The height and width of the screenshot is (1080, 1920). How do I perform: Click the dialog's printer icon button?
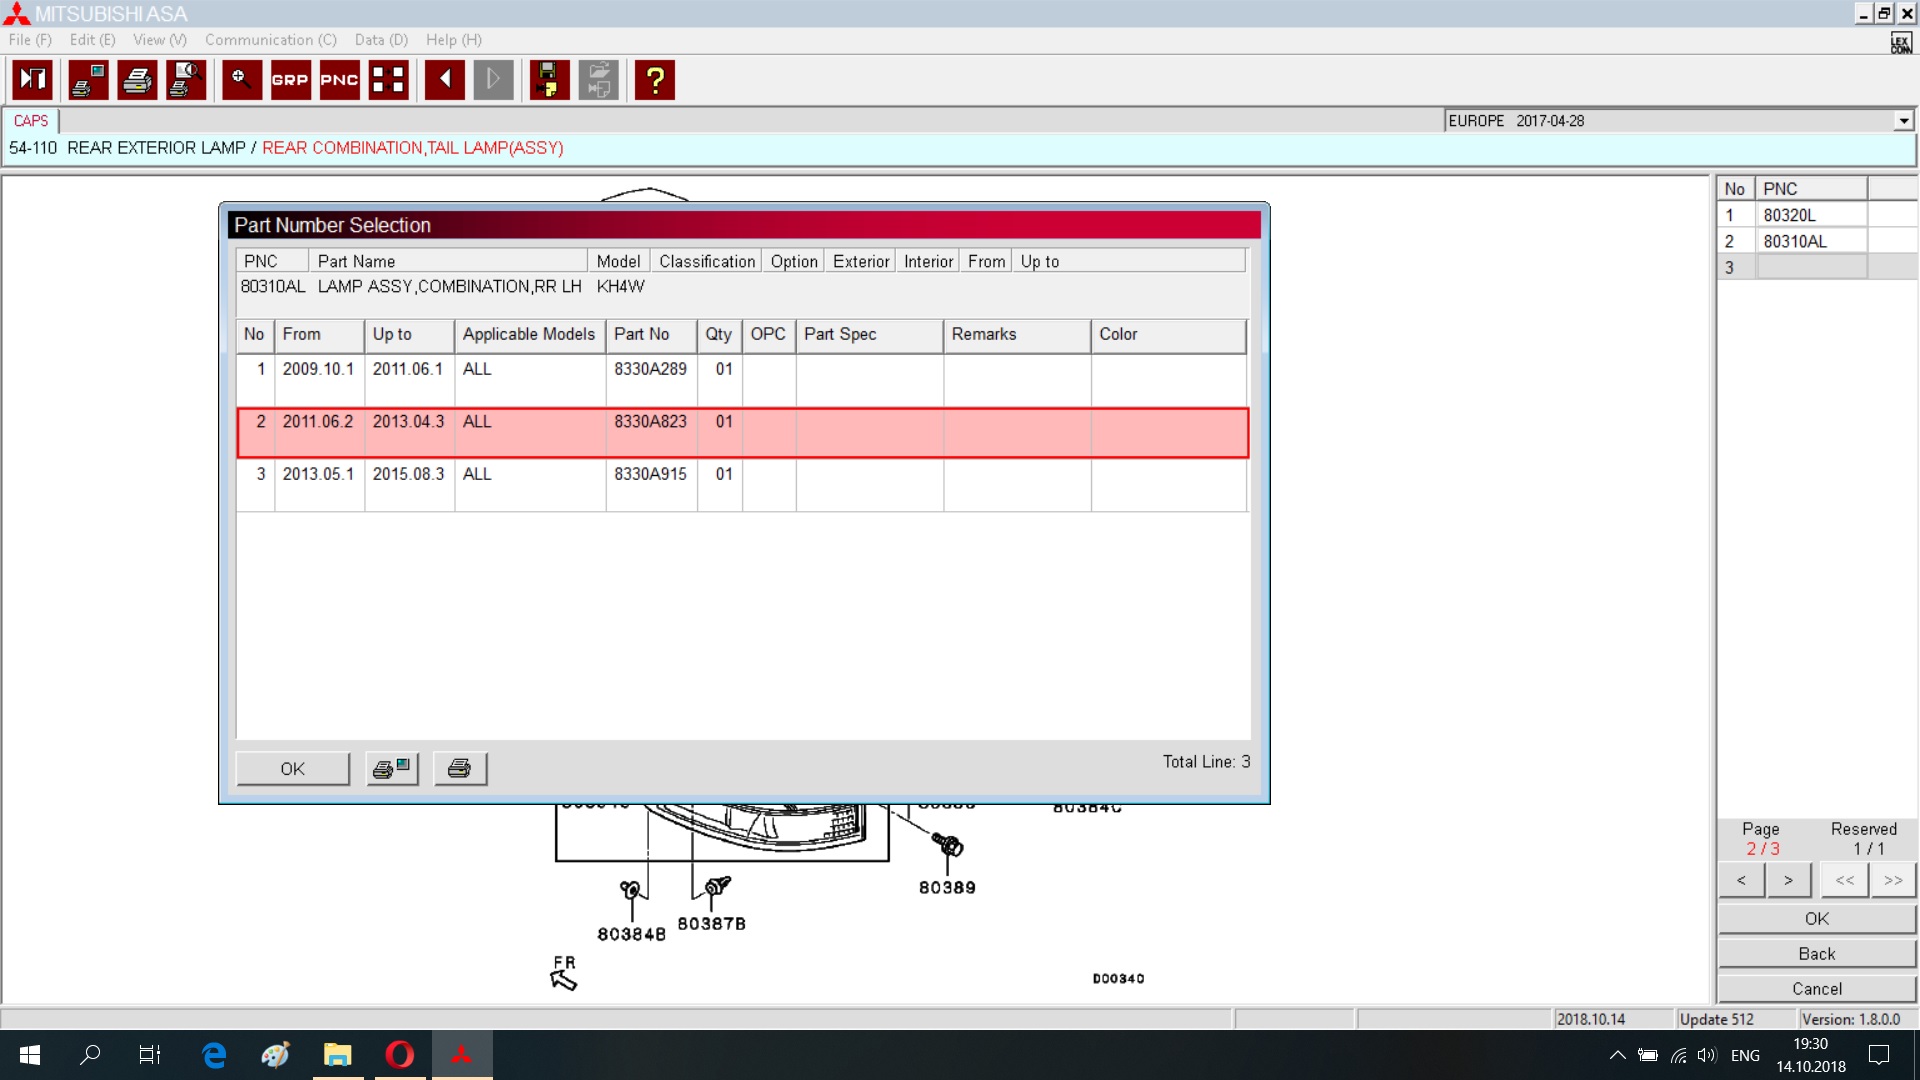pos(460,769)
